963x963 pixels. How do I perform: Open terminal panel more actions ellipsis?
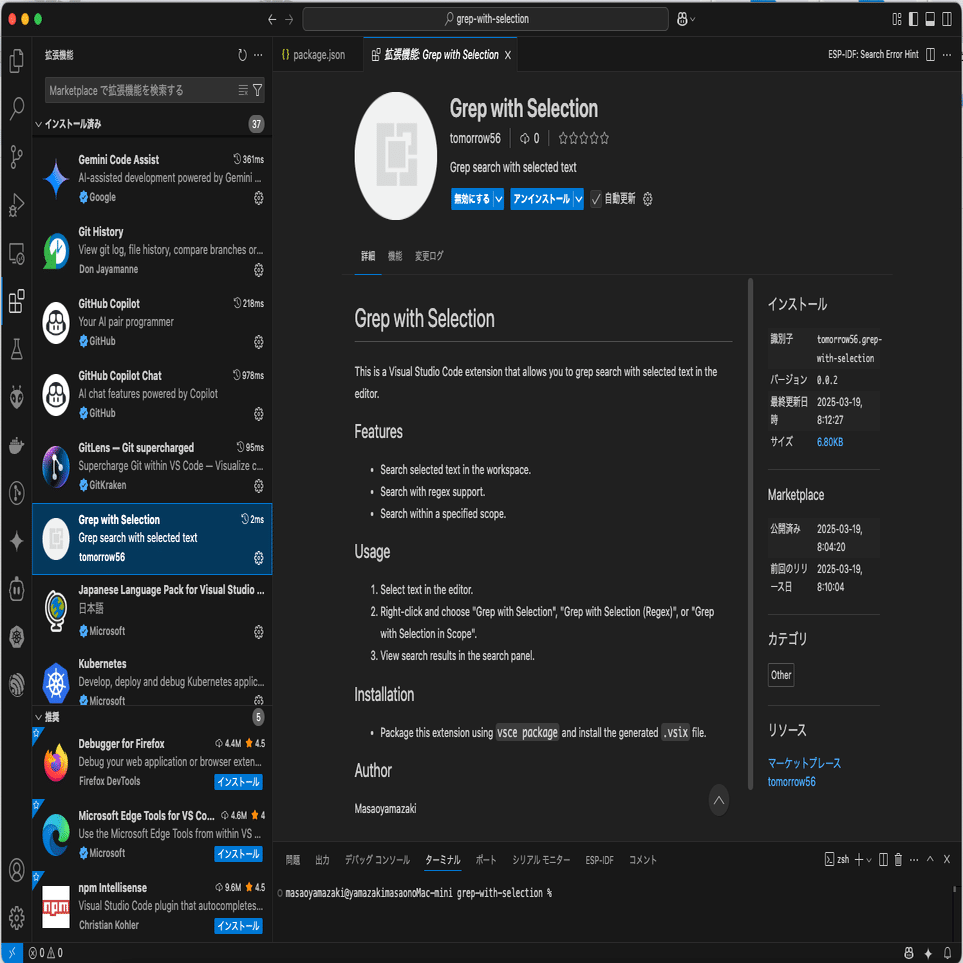(x=914, y=859)
